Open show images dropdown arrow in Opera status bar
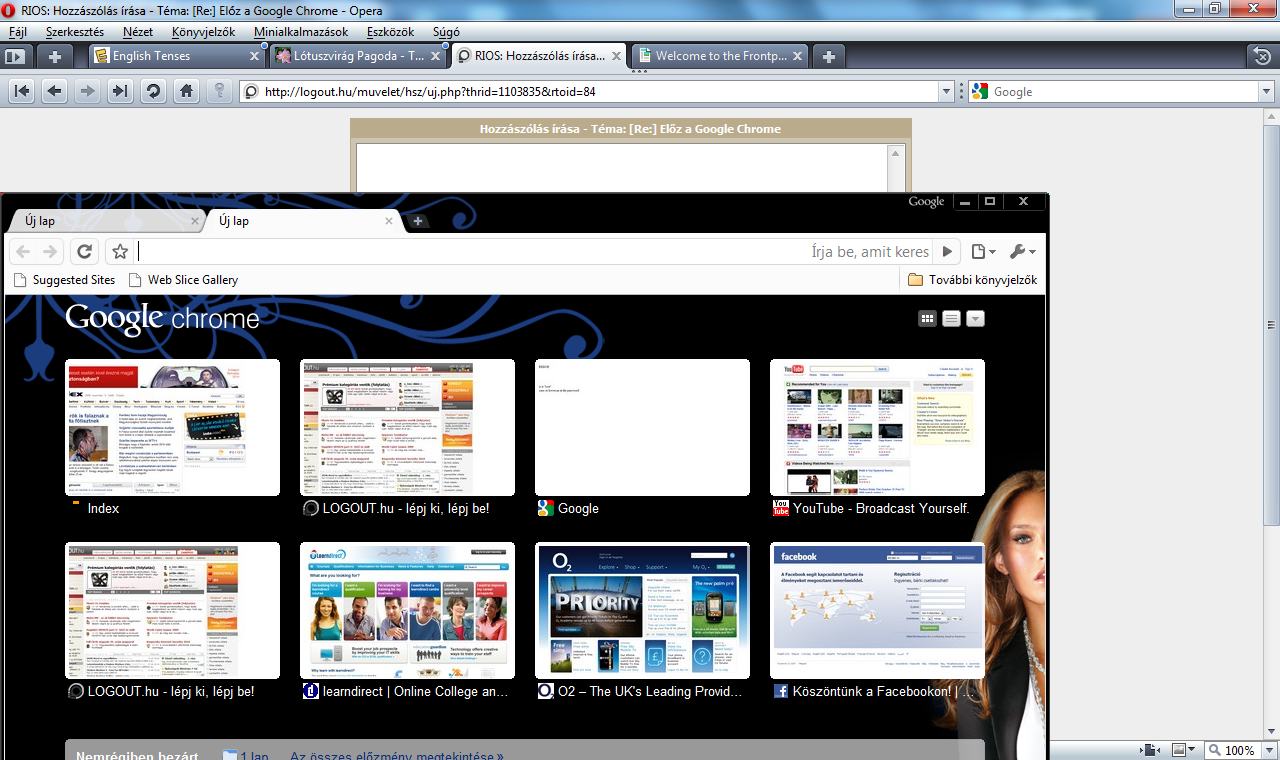Image resolution: width=1280 pixels, height=760 pixels. (x=1193, y=750)
